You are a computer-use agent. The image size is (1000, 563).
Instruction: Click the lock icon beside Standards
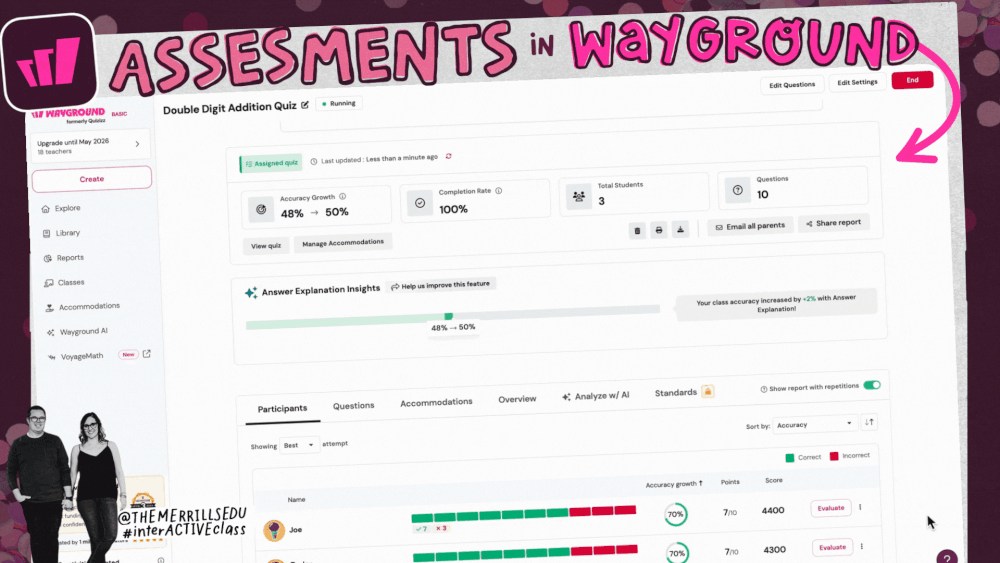pyautogui.click(x=707, y=391)
